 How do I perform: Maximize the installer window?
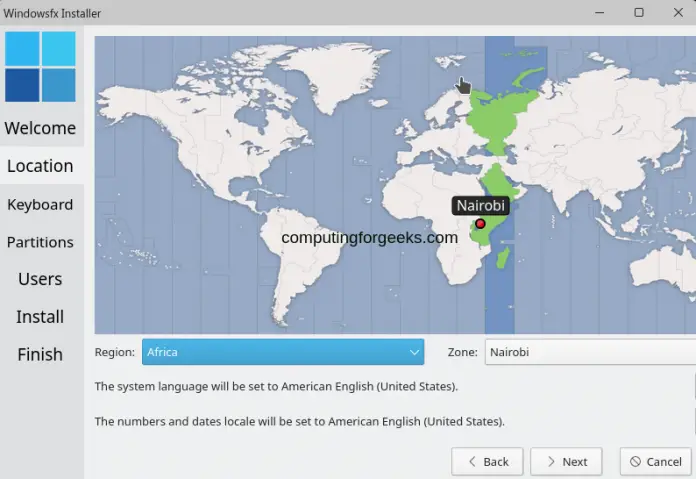click(639, 13)
